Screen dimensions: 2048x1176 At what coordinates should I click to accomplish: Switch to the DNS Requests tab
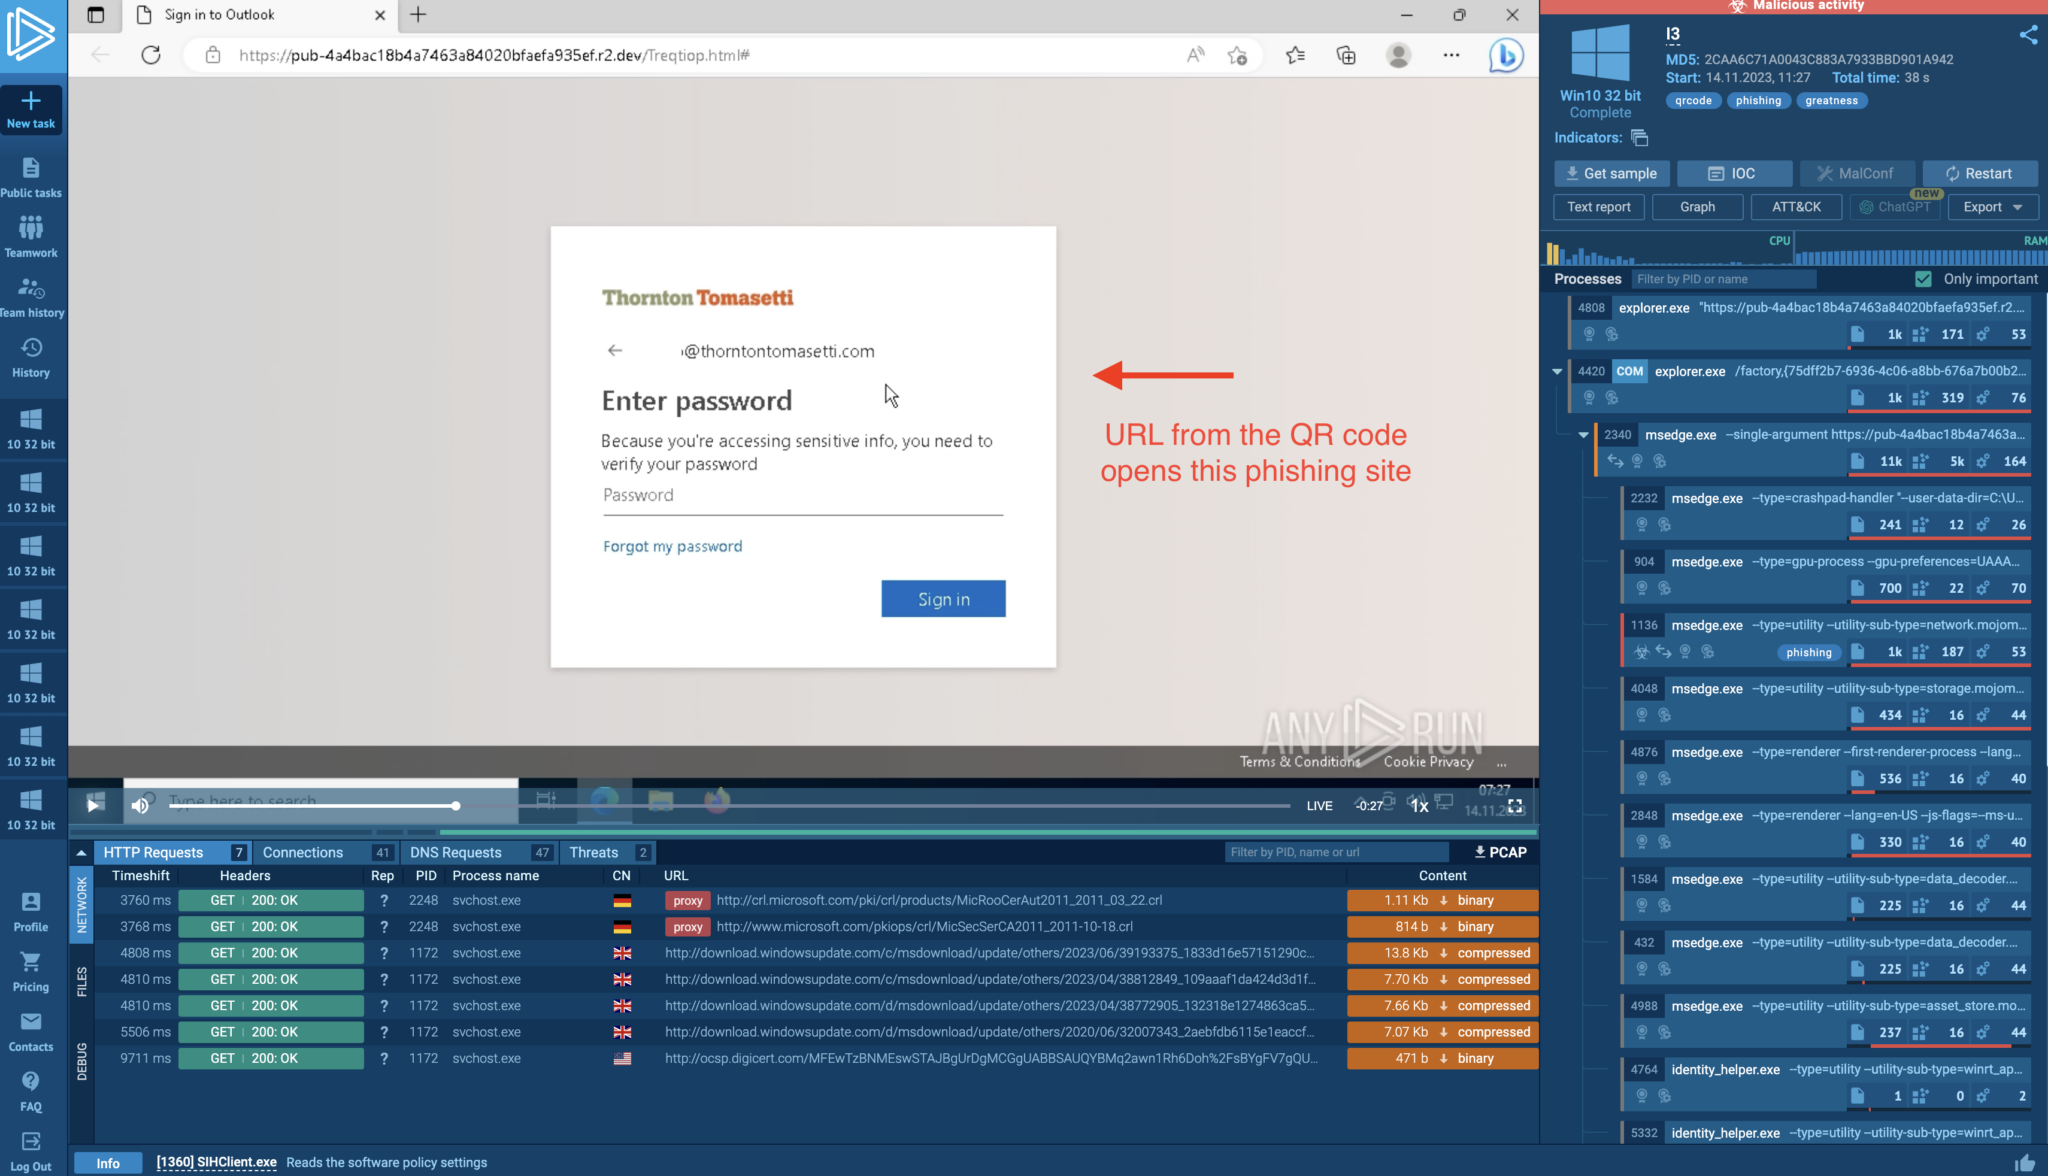[x=455, y=853]
